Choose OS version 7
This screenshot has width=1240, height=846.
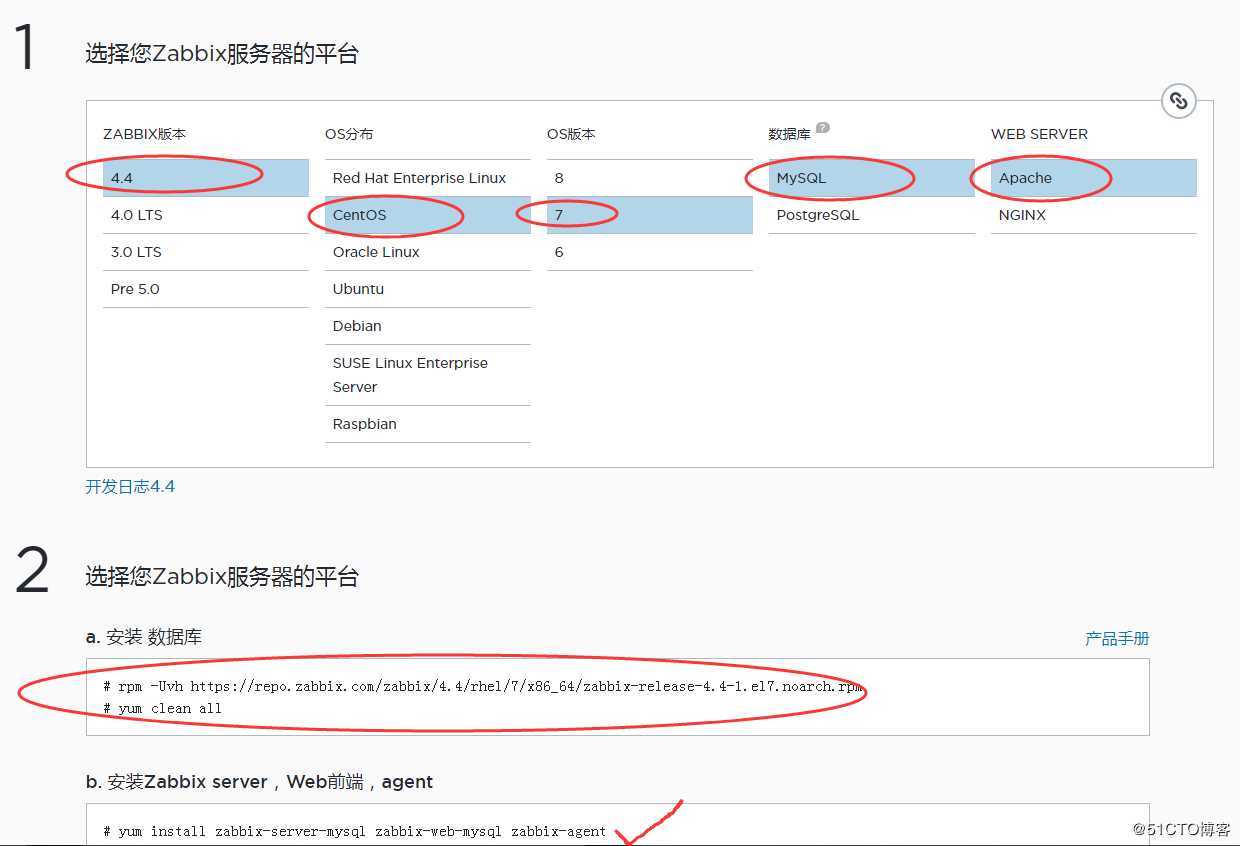[650, 215]
